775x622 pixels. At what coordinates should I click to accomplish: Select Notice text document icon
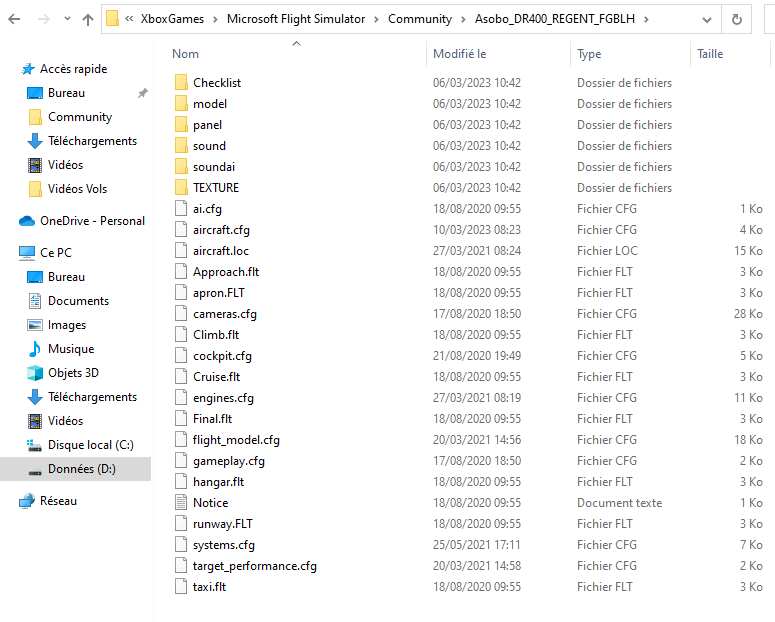pyautogui.click(x=181, y=503)
